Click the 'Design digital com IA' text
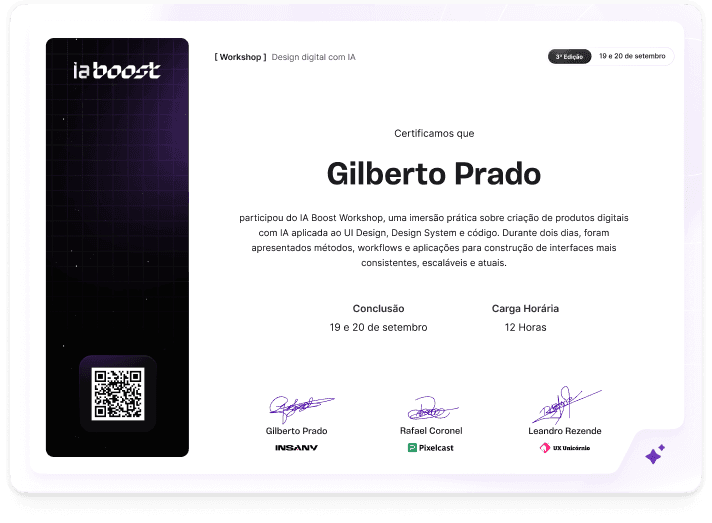 coord(313,57)
